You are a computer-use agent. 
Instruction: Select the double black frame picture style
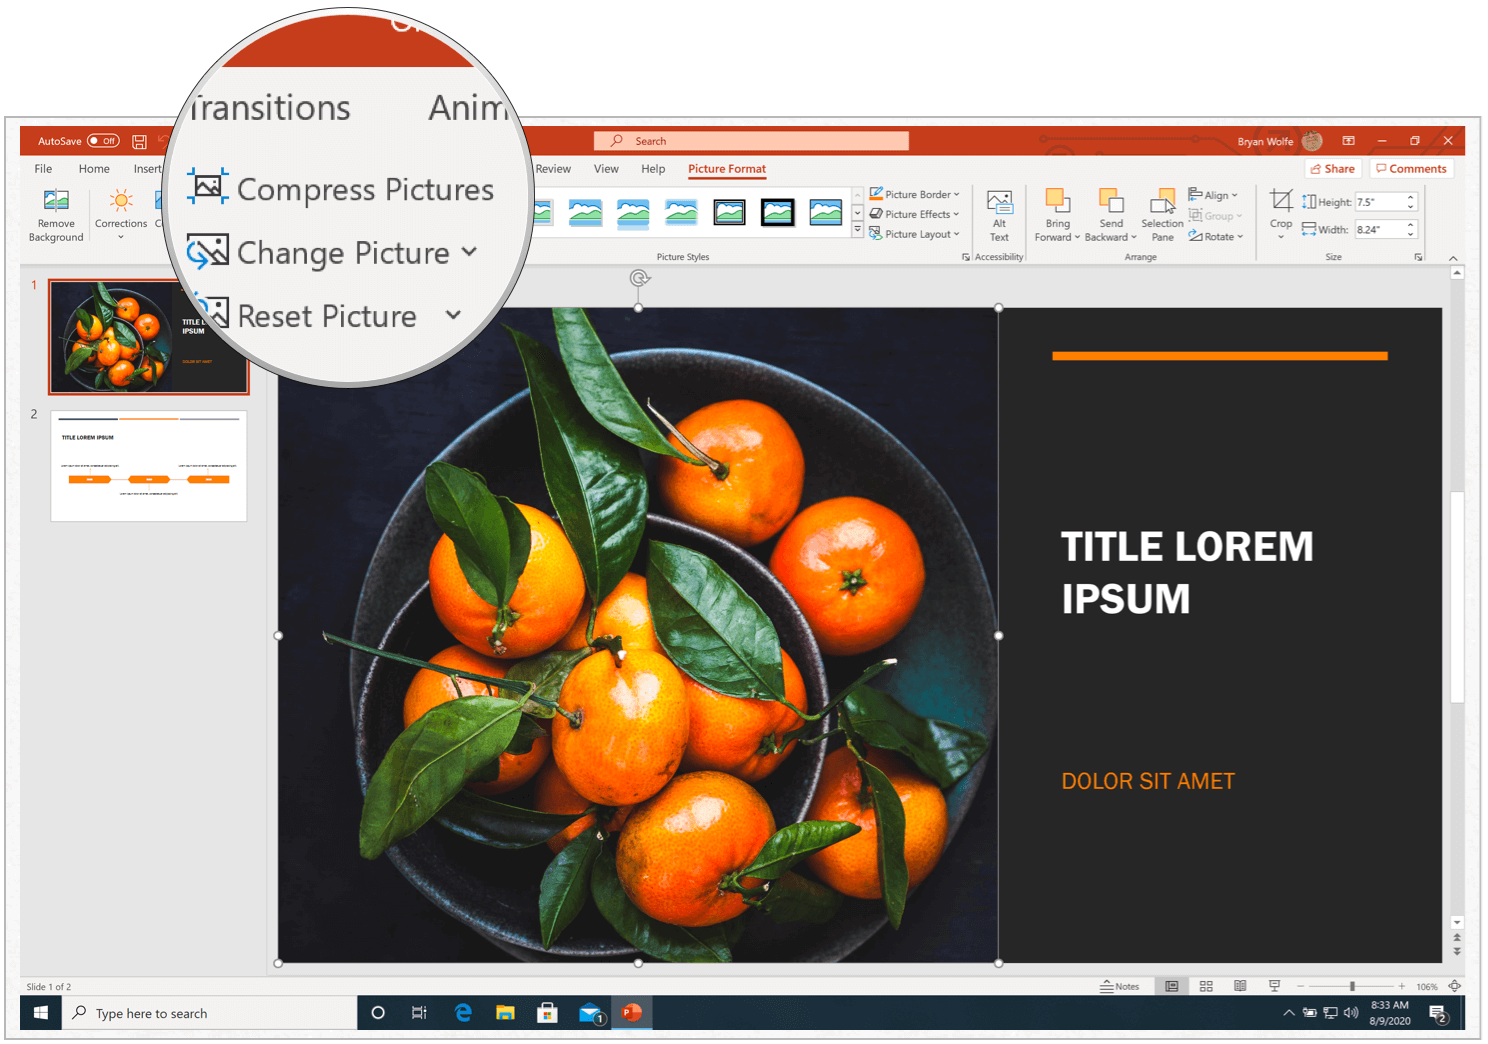(729, 212)
